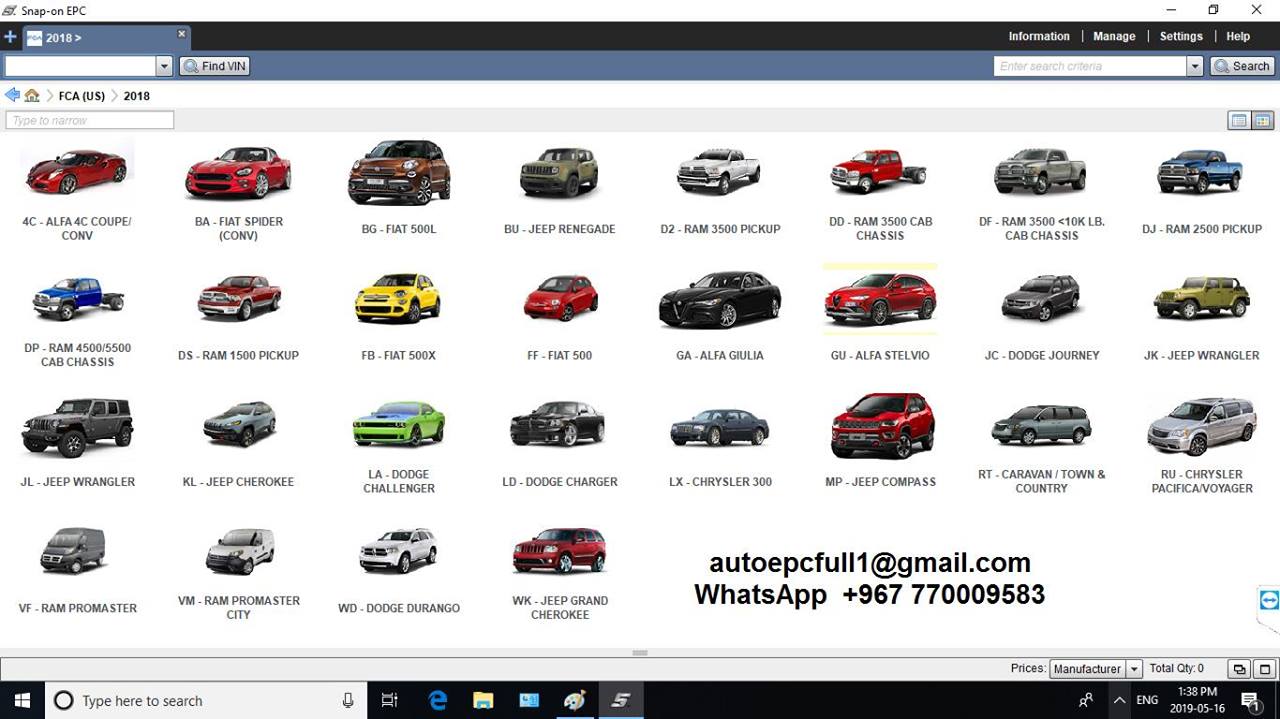Image resolution: width=1280 pixels, height=719 pixels.
Task: Click the TeamViewer side panel icon
Action: pos(1269,600)
